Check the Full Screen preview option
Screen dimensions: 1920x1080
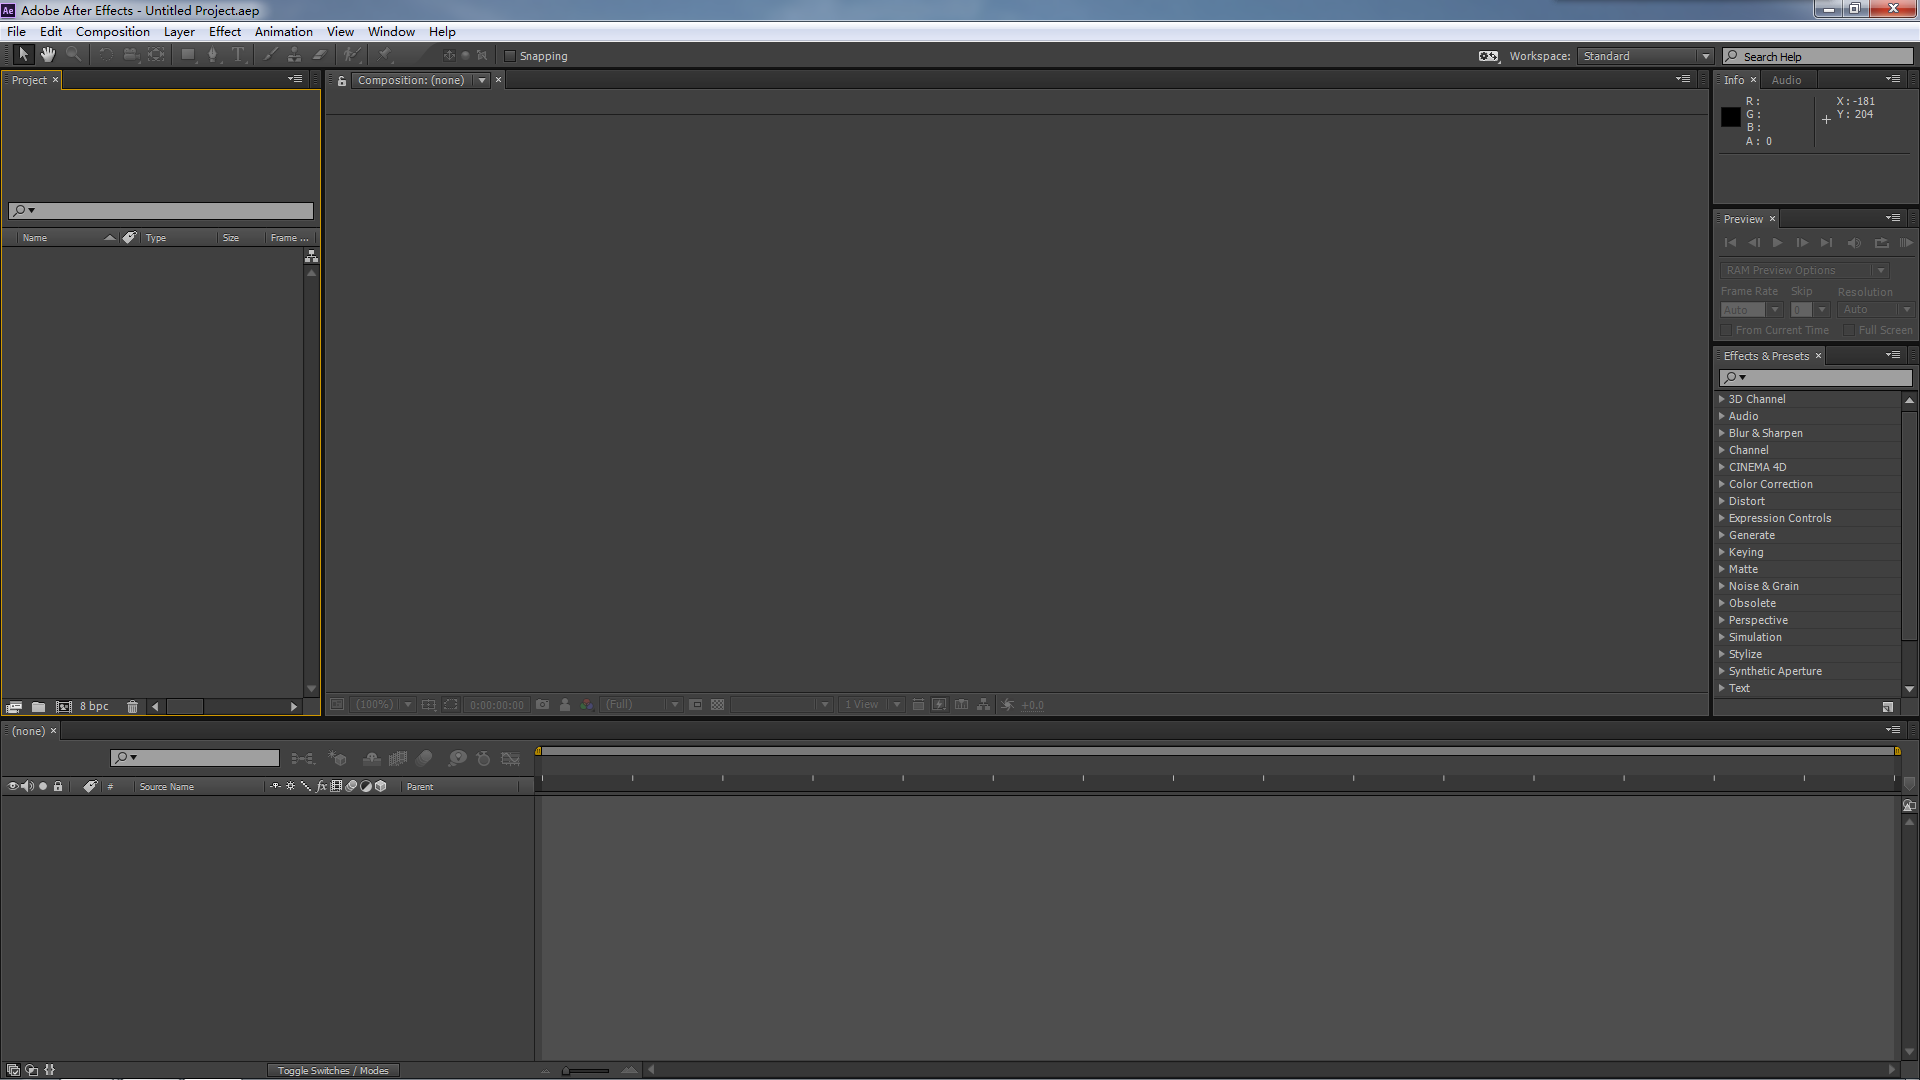[1849, 330]
